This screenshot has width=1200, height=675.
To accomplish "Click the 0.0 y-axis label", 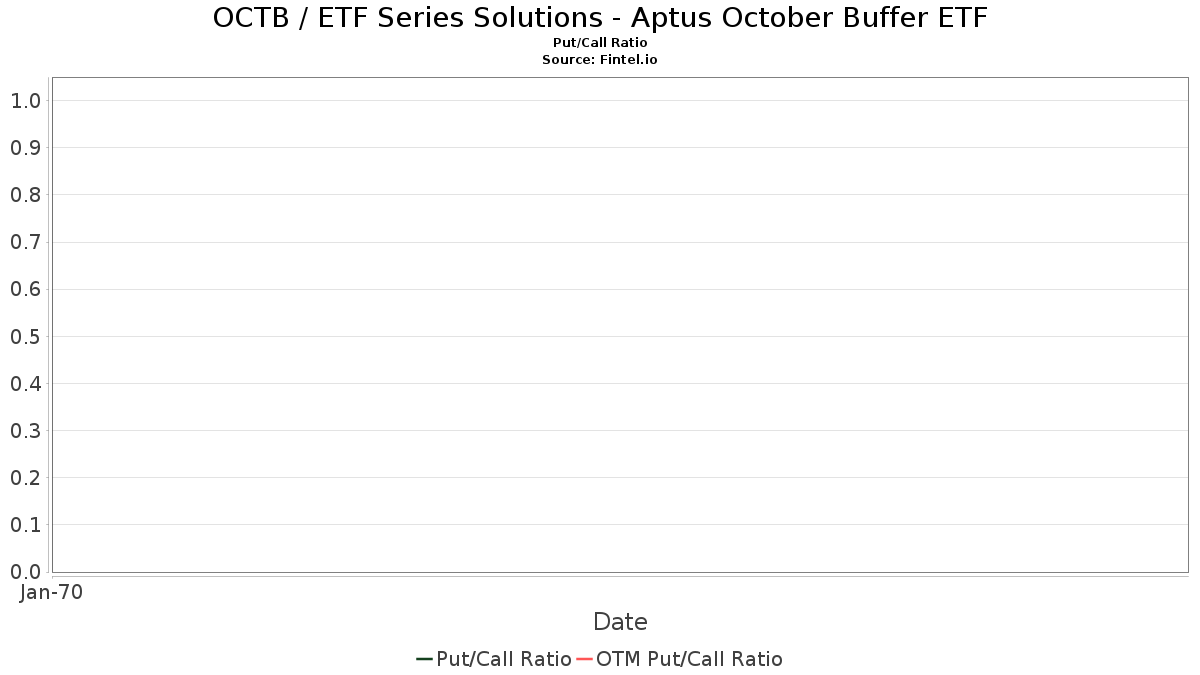I will tap(25, 572).
